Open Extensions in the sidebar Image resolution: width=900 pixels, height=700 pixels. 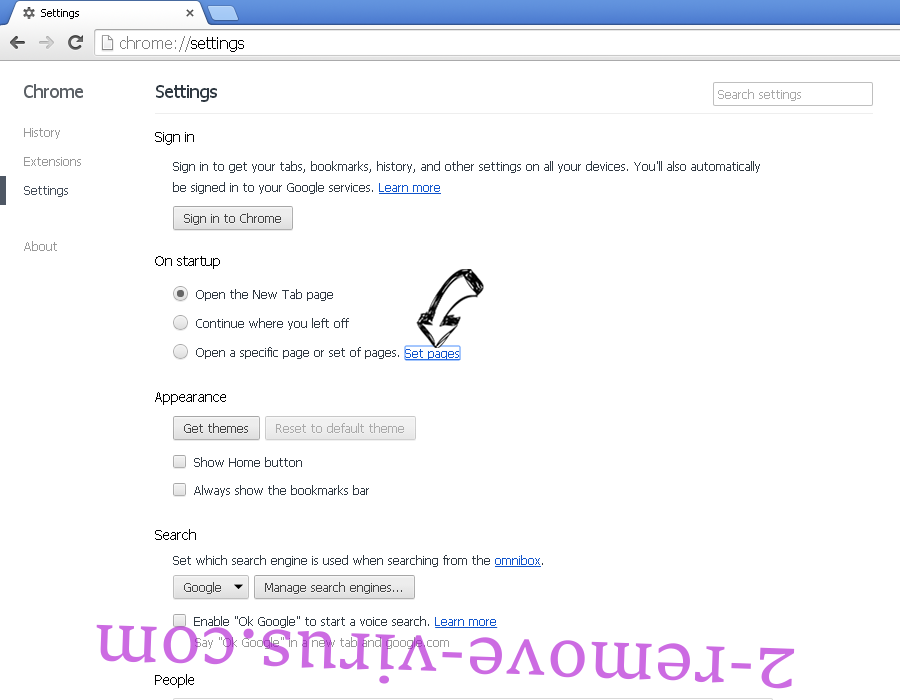point(52,162)
